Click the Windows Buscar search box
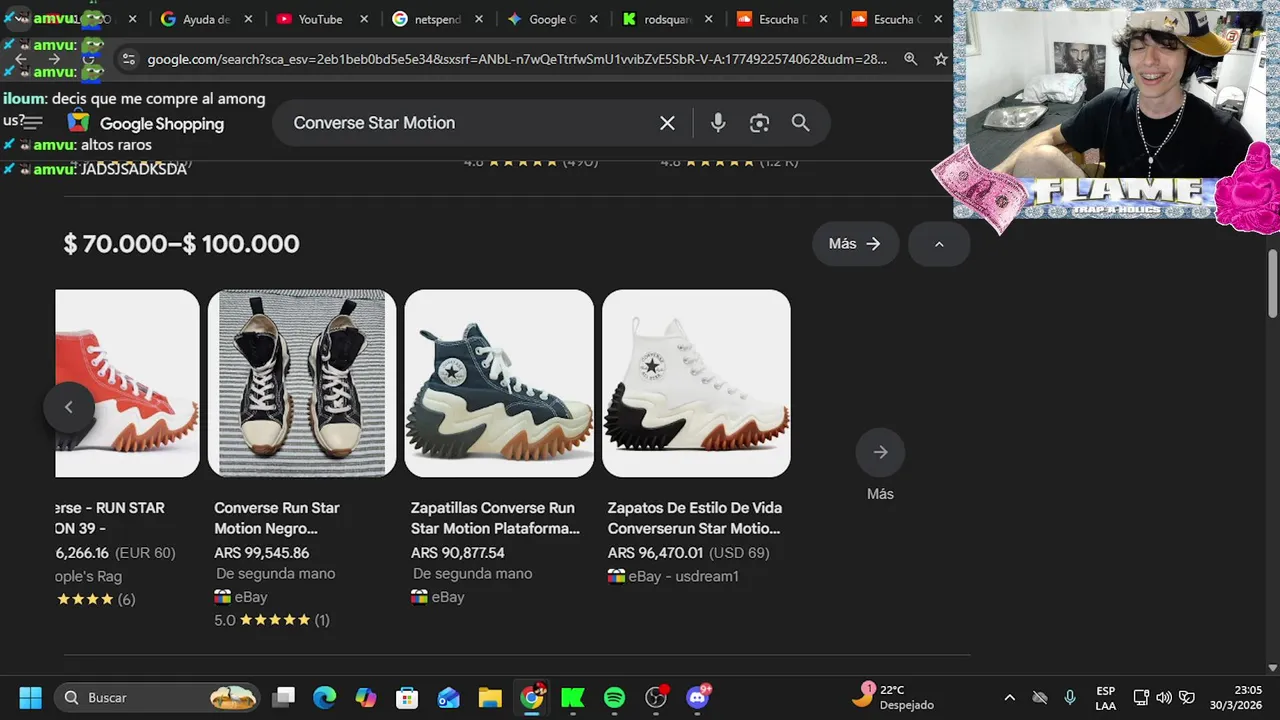This screenshot has width=1280, height=720. (157, 697)
